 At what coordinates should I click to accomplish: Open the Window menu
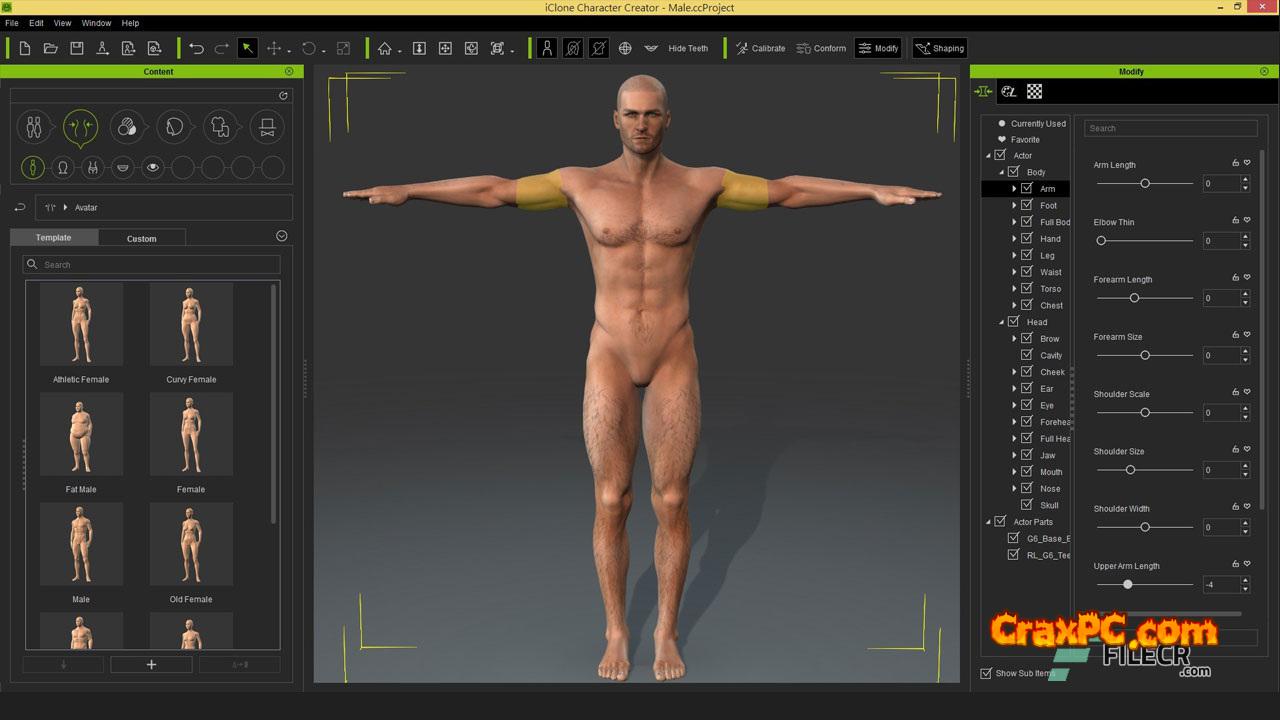(96, 23)
